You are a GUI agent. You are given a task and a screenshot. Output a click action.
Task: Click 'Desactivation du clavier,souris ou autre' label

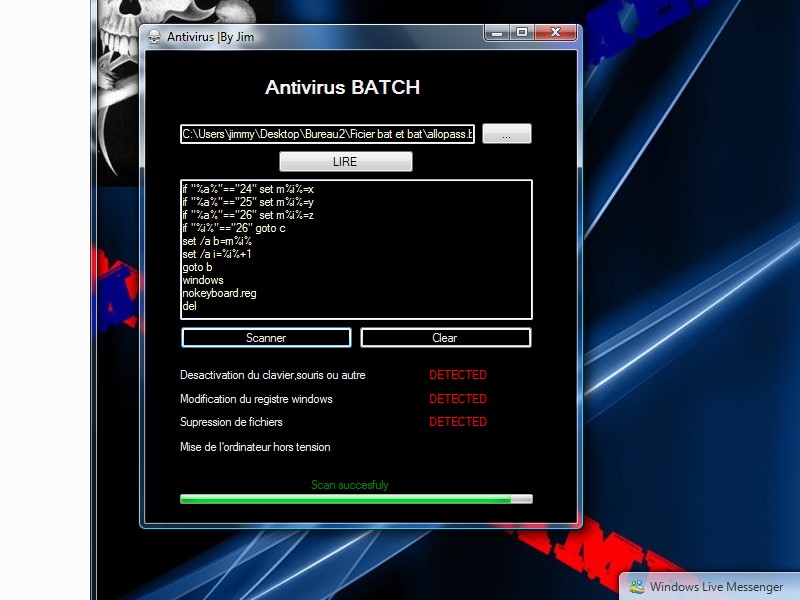(272, 375)
